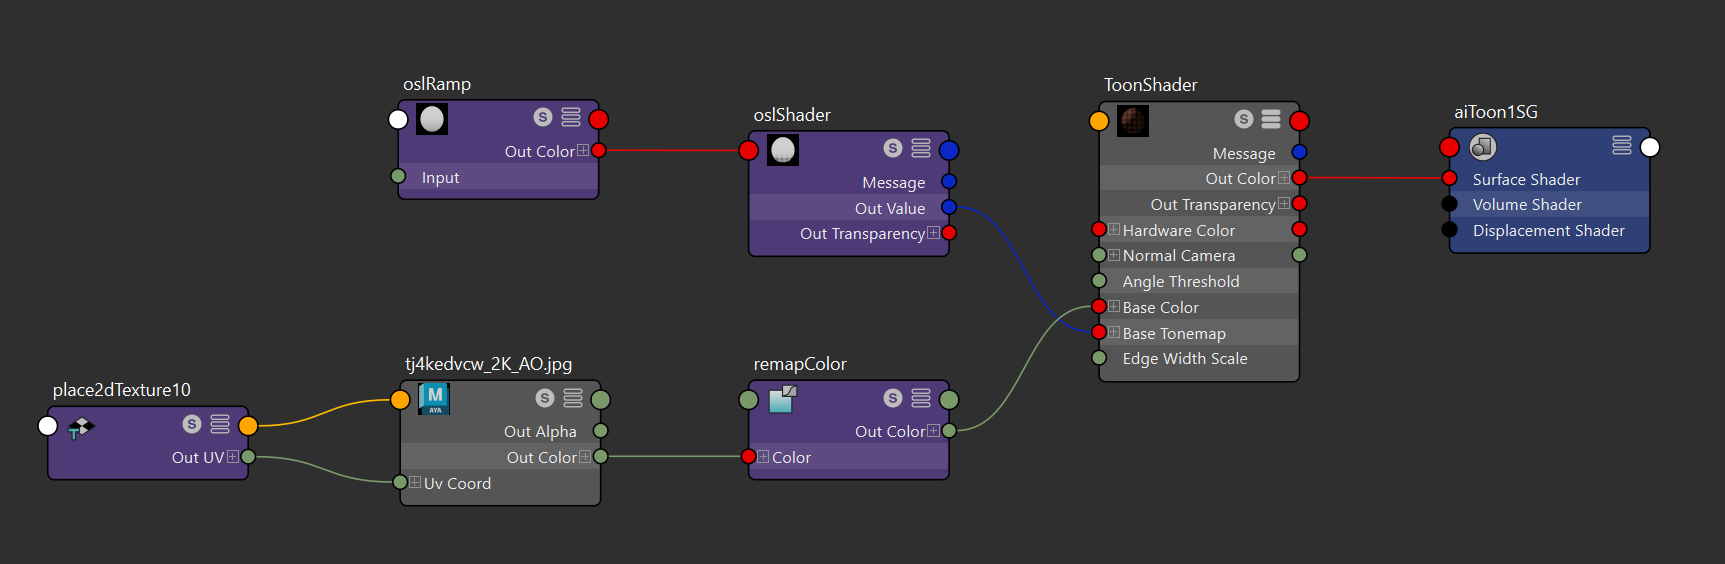Click the Maya file texture icon on tj4kedvcw_2K_AO.jpg

point(434,399)
